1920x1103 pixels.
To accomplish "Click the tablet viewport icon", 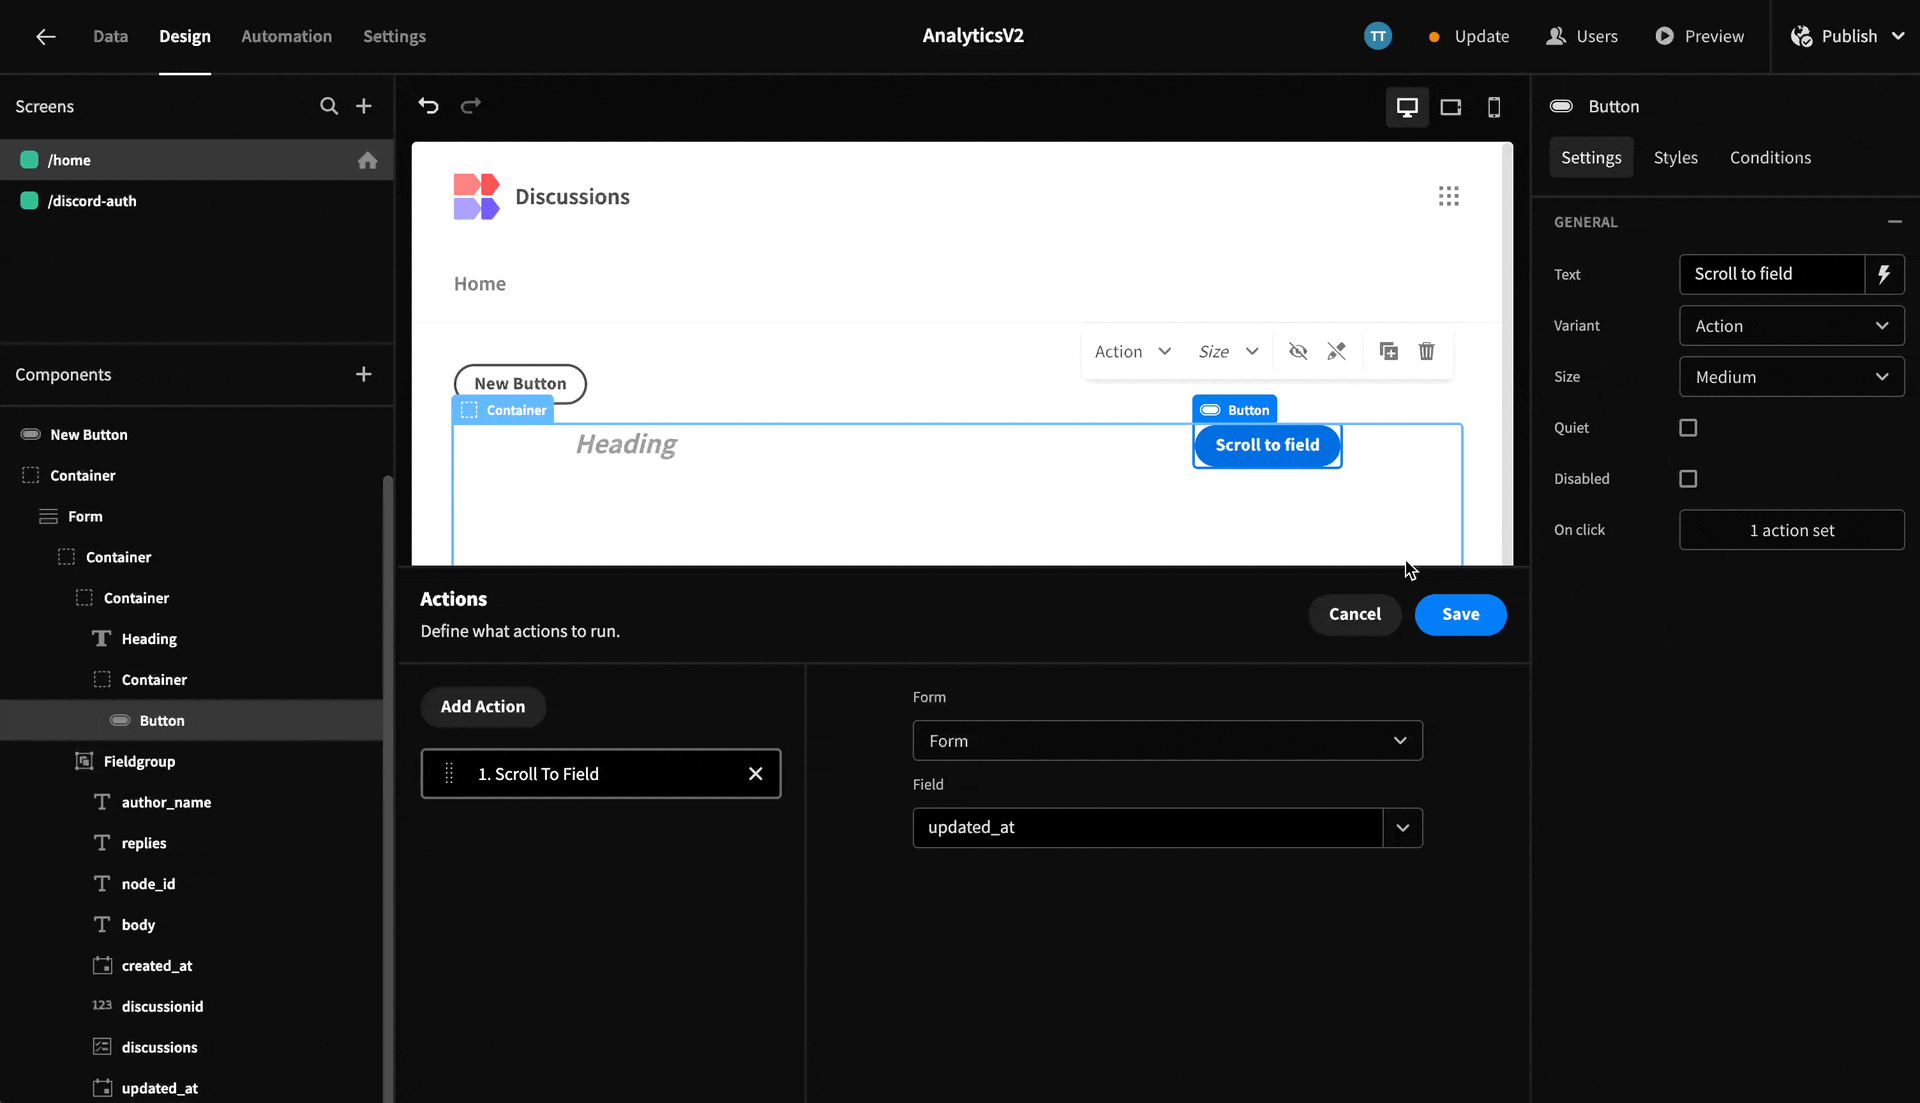I will pos(1451,106).
